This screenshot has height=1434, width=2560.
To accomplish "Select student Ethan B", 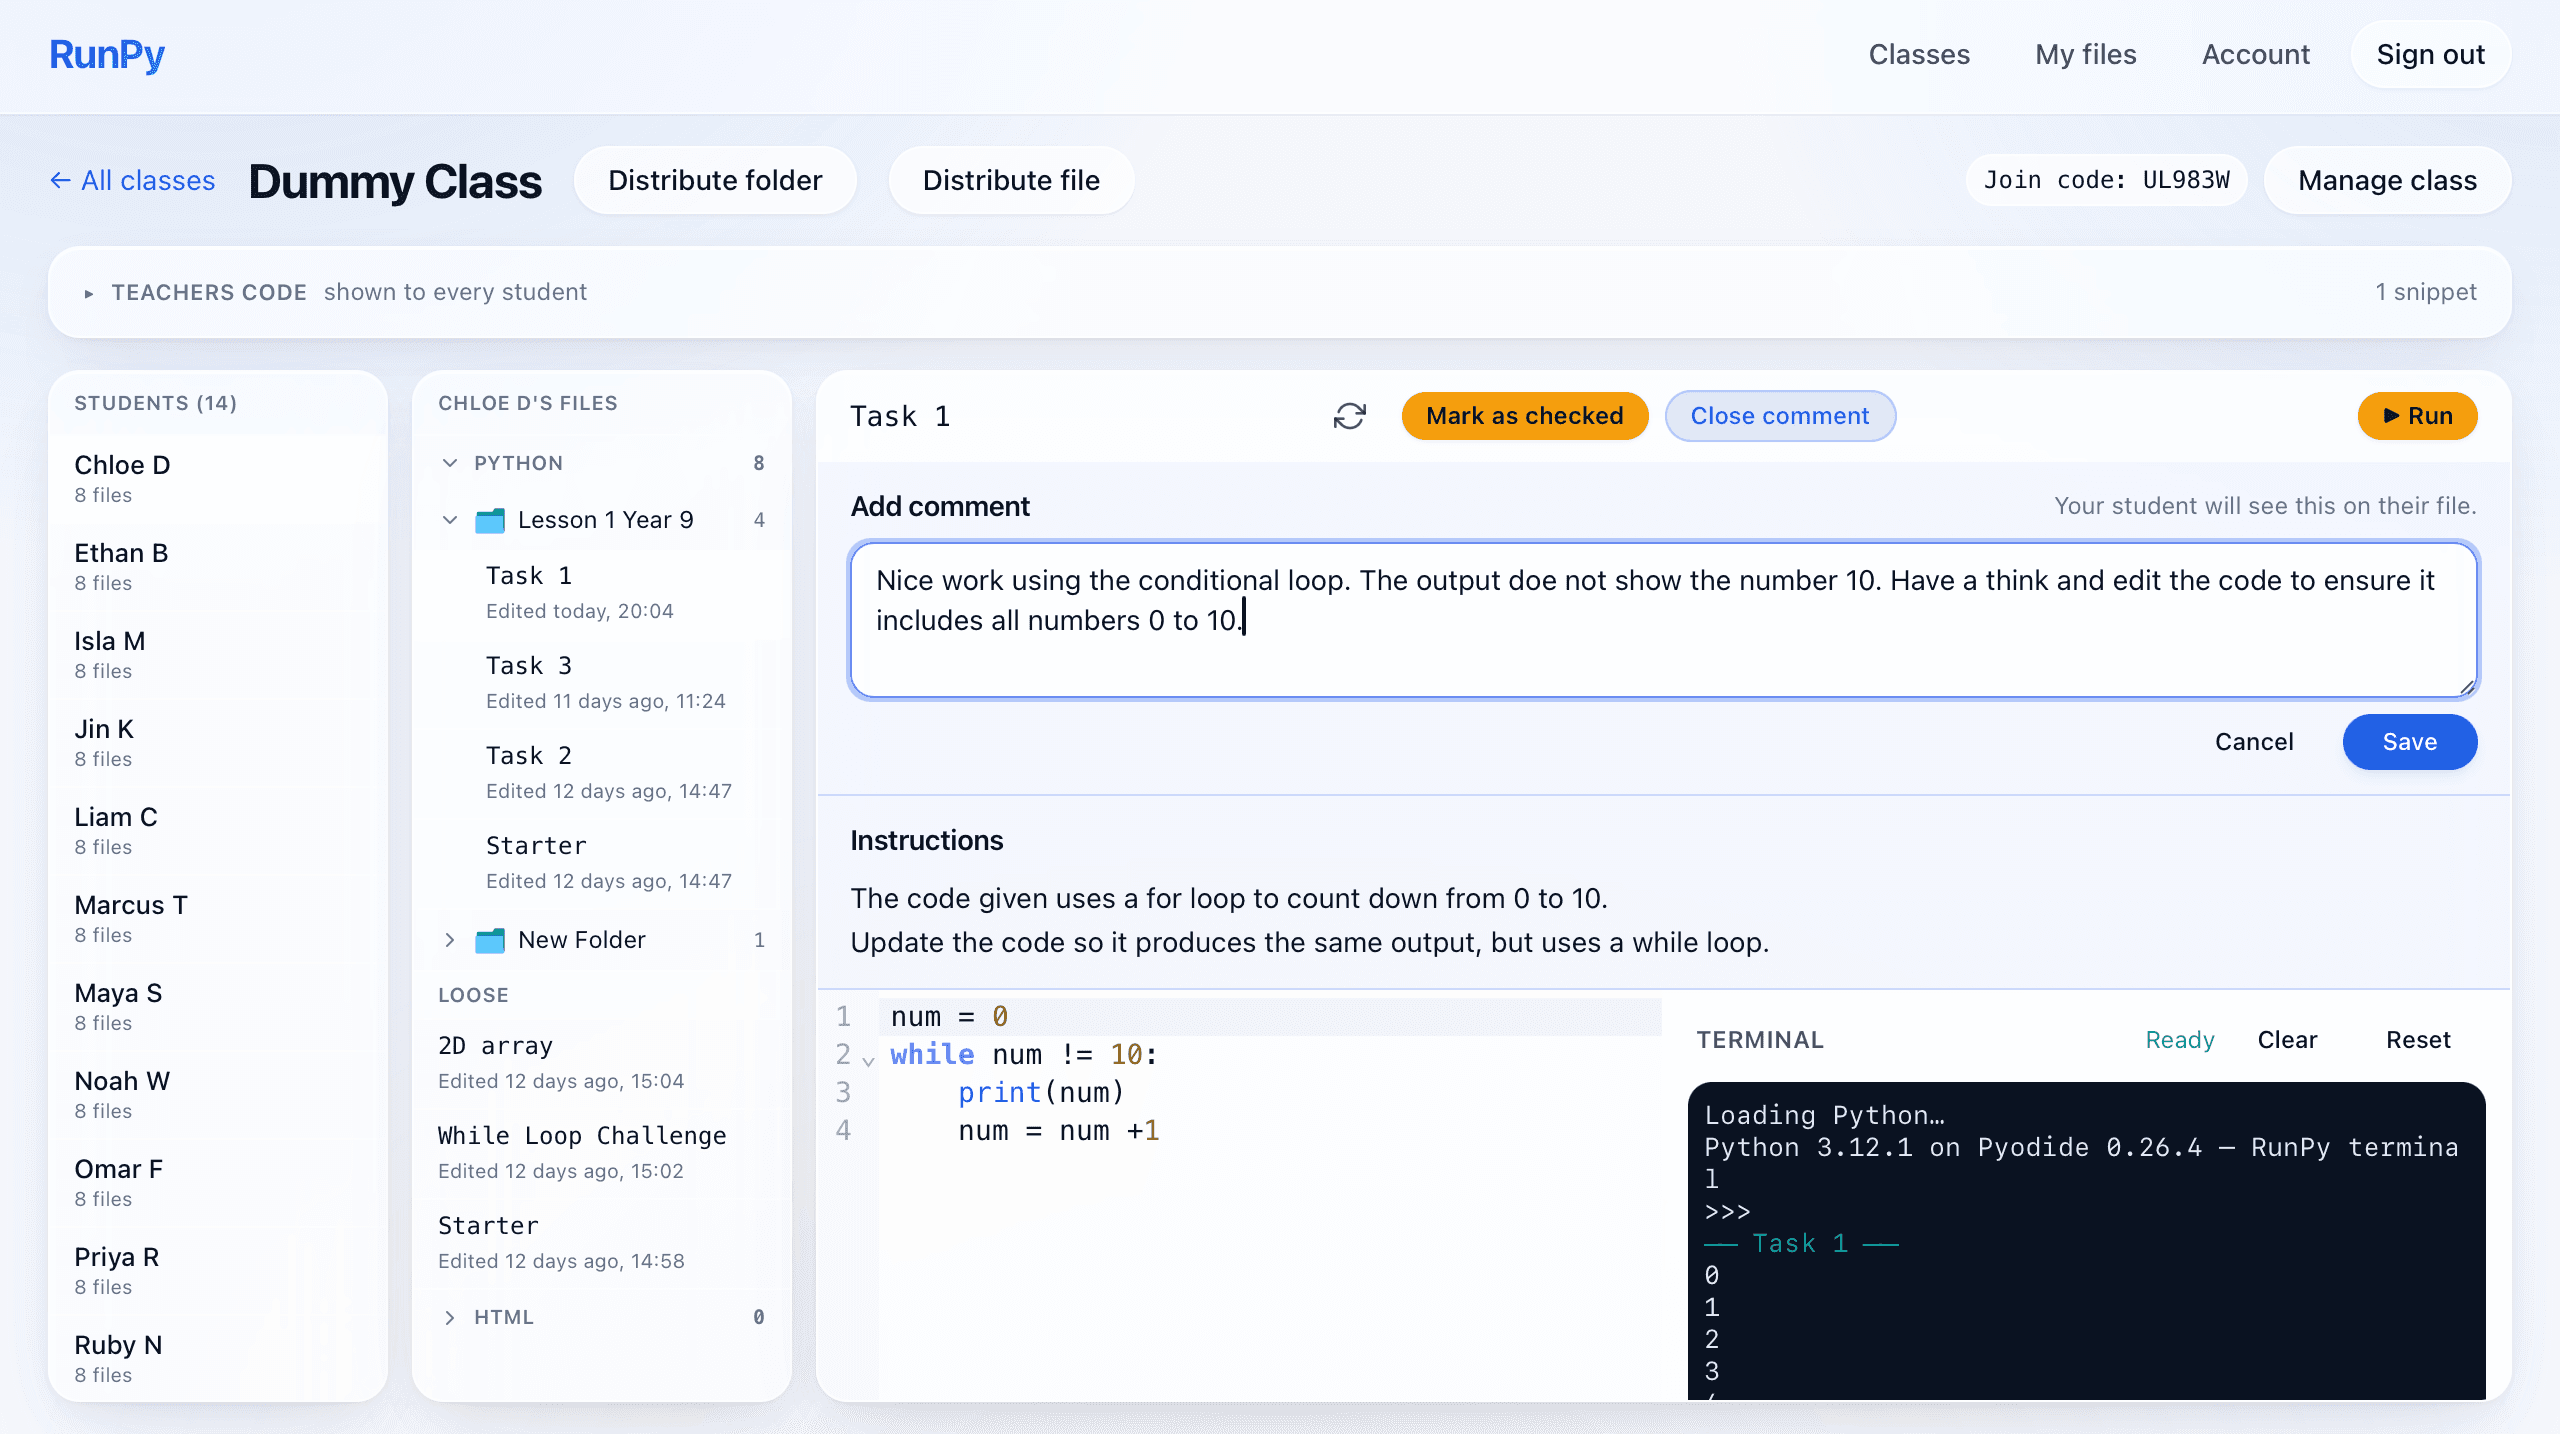I will 218,567.
